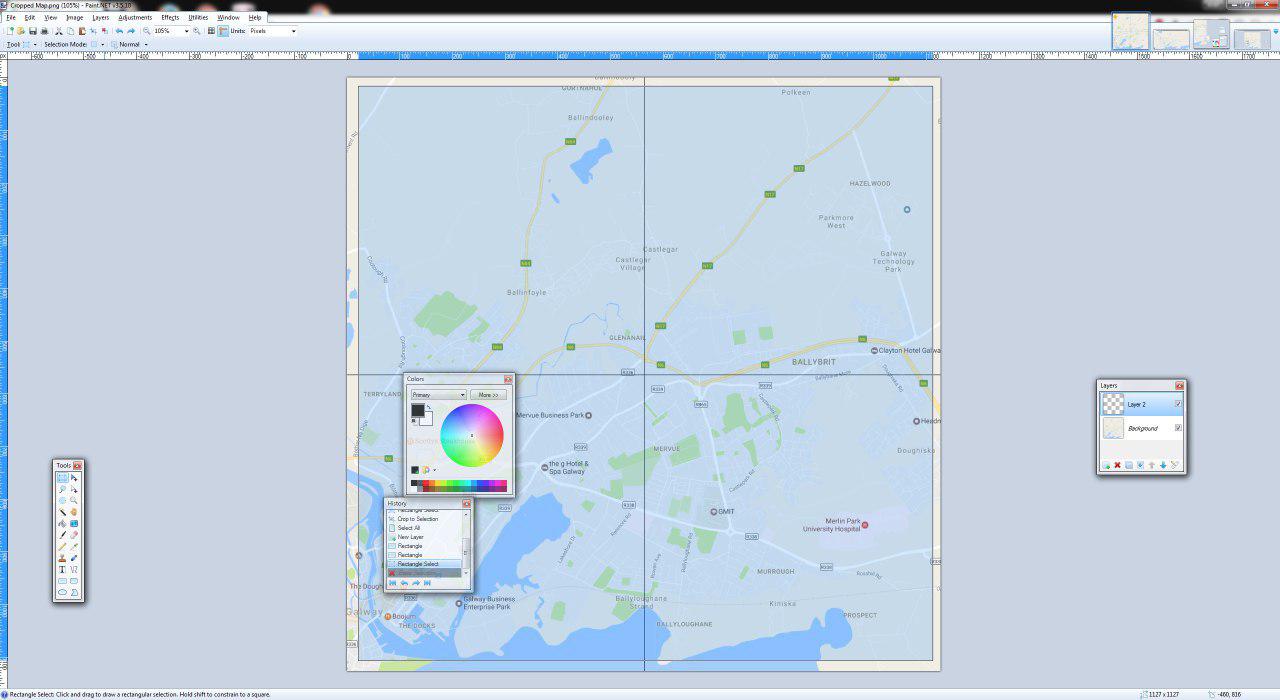Image resolution: width=1280 pixels, height=700 pixels.
Task: Select the Move Selected Pixels tool
Action: coord(74,478)
